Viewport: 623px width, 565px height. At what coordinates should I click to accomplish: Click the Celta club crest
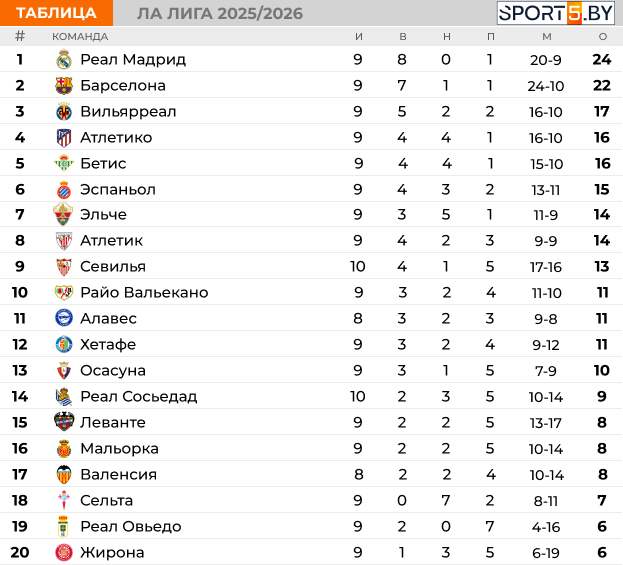[64, 501]
